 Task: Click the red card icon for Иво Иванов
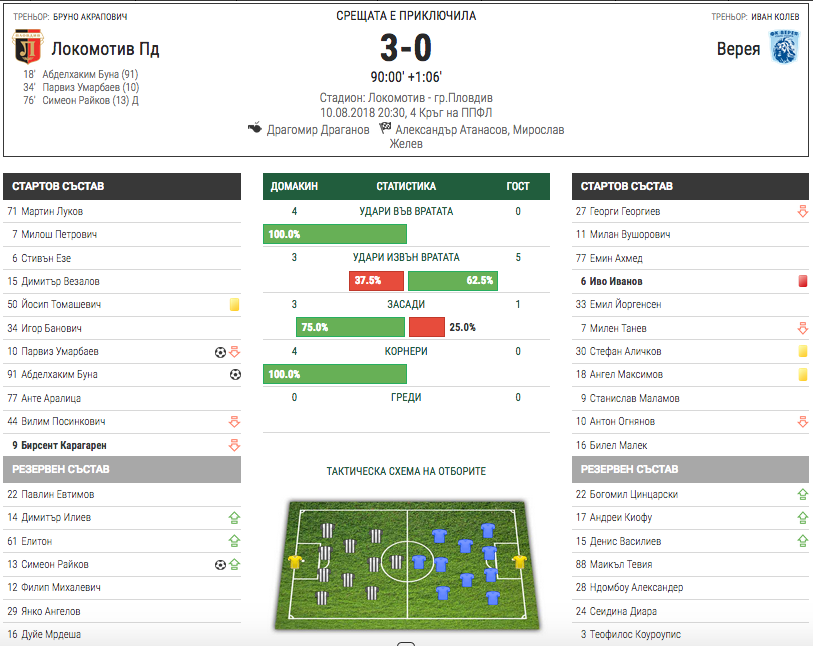tap(803, 281)
